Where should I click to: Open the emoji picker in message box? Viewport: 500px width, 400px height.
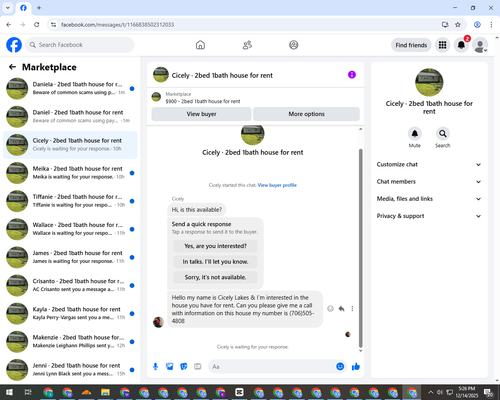(x=340, y=367)
